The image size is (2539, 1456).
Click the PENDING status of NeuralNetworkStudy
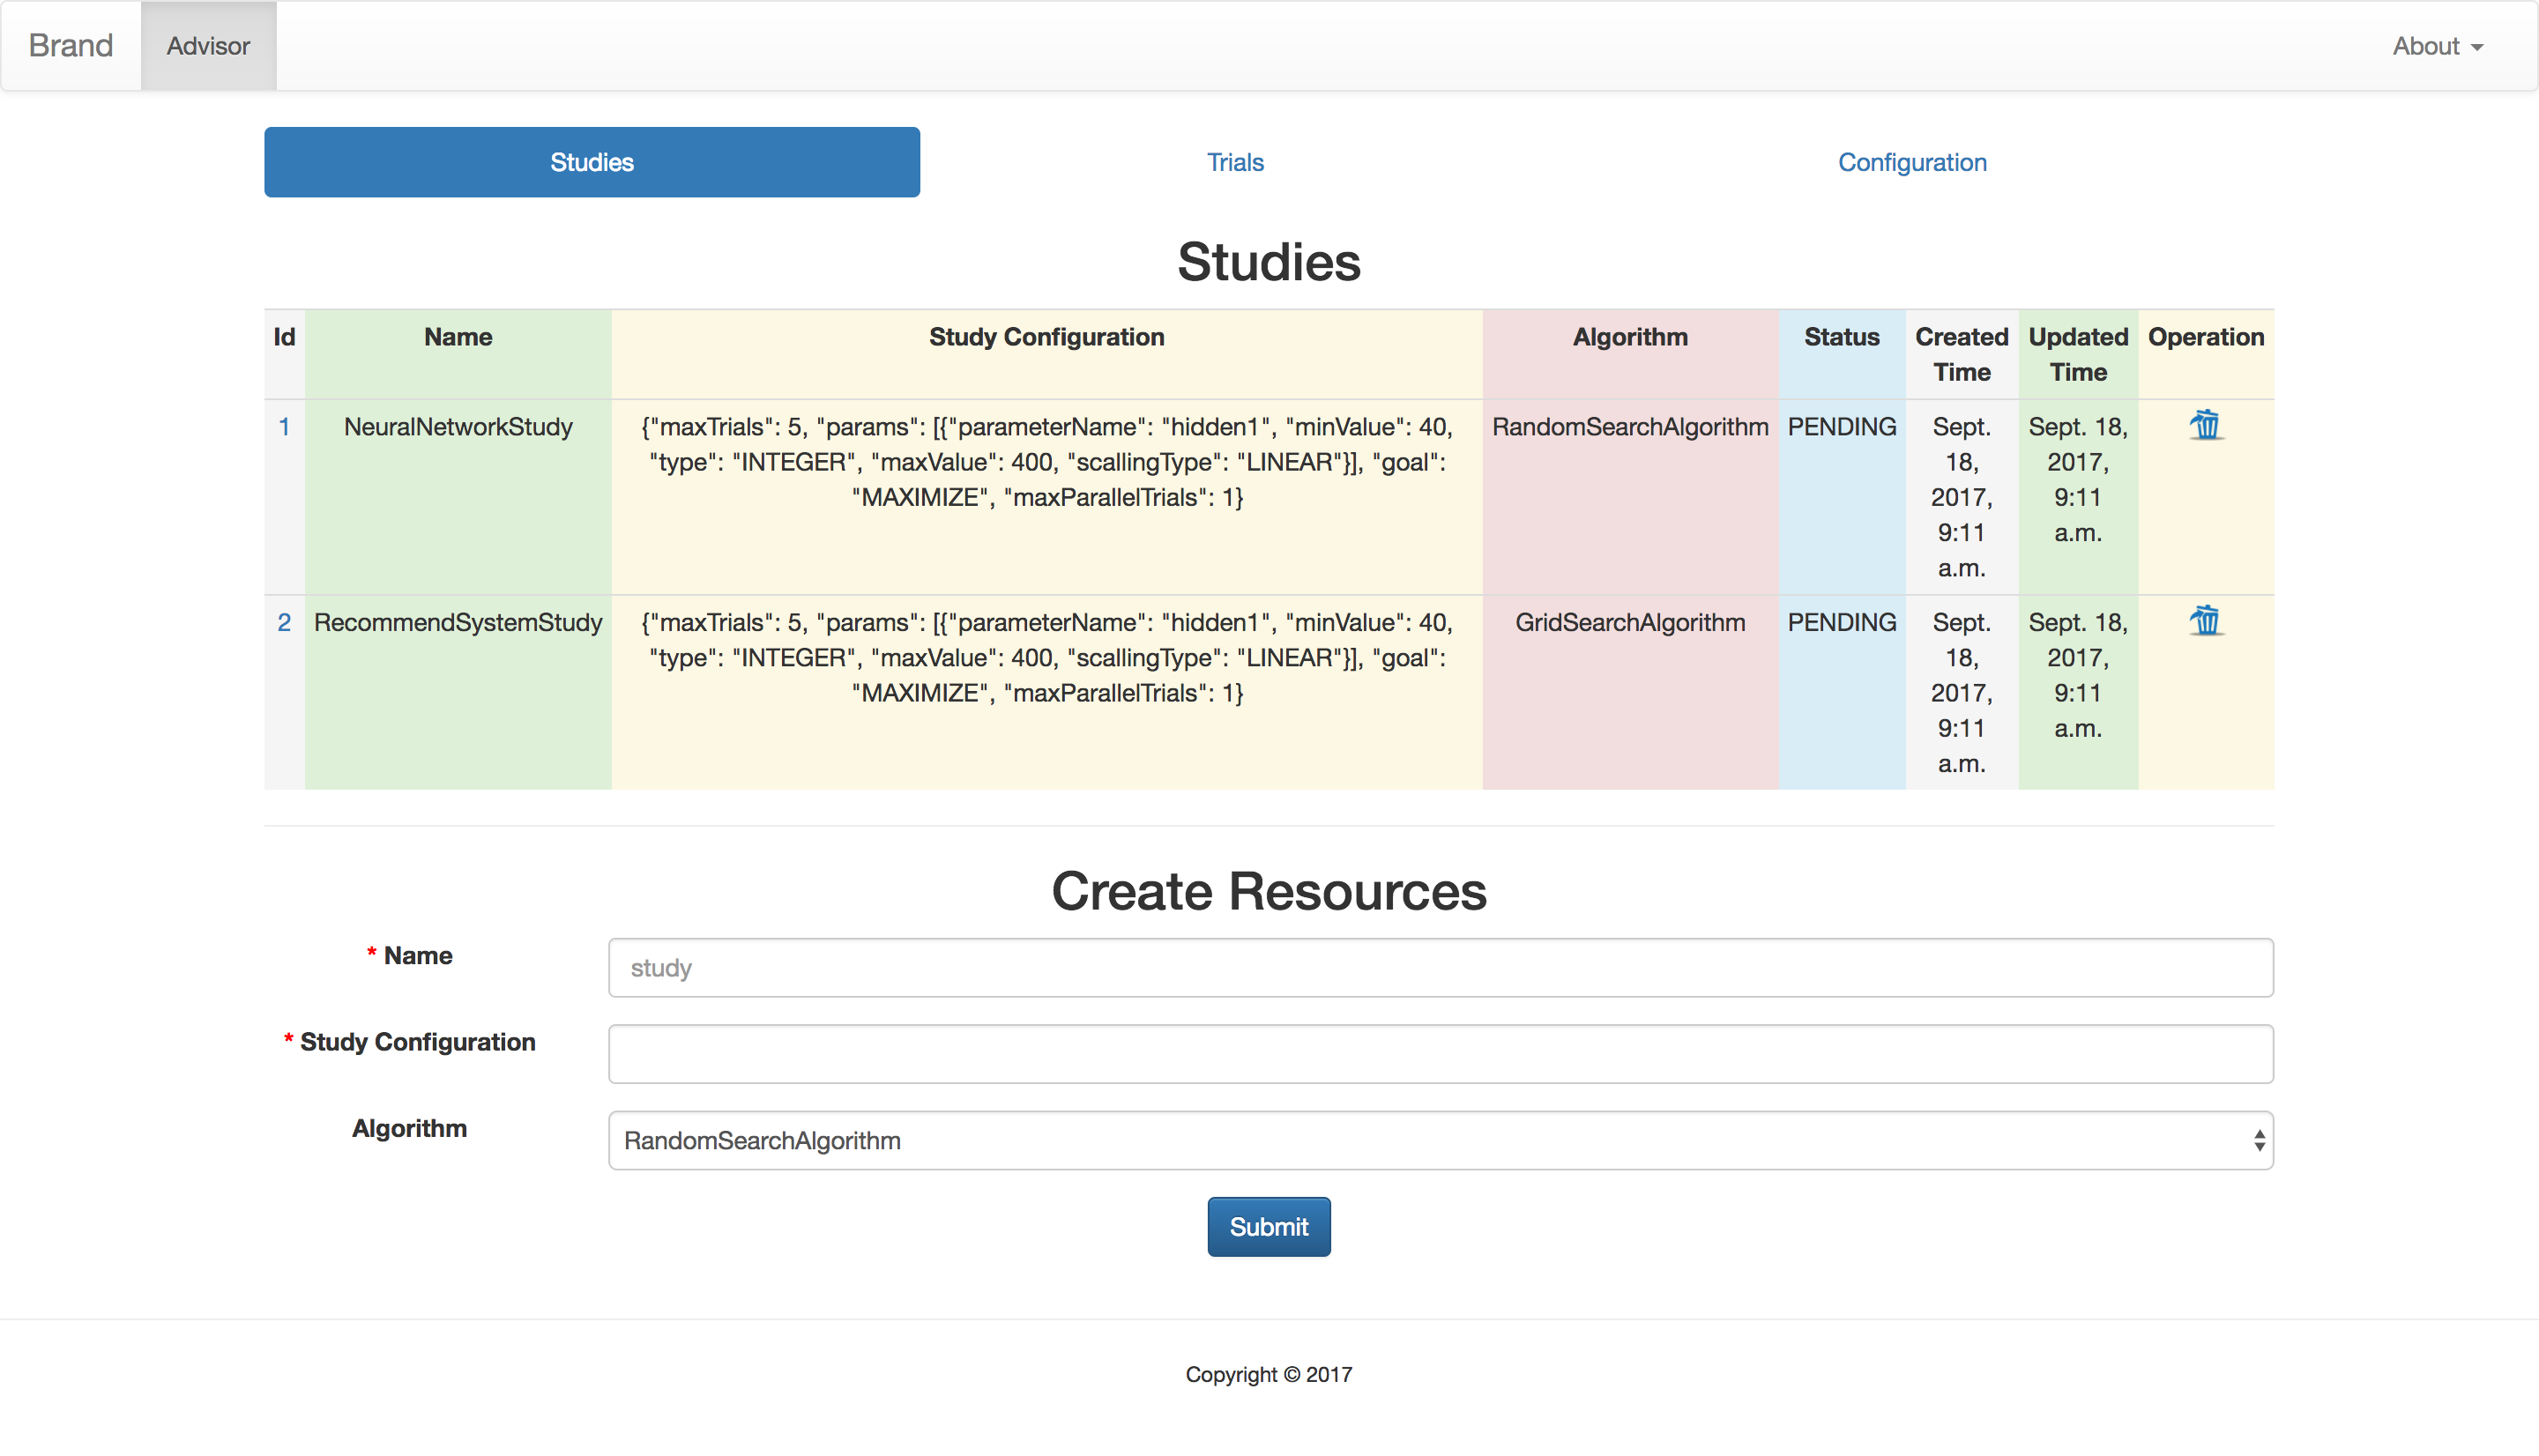tap(1841, 427)
